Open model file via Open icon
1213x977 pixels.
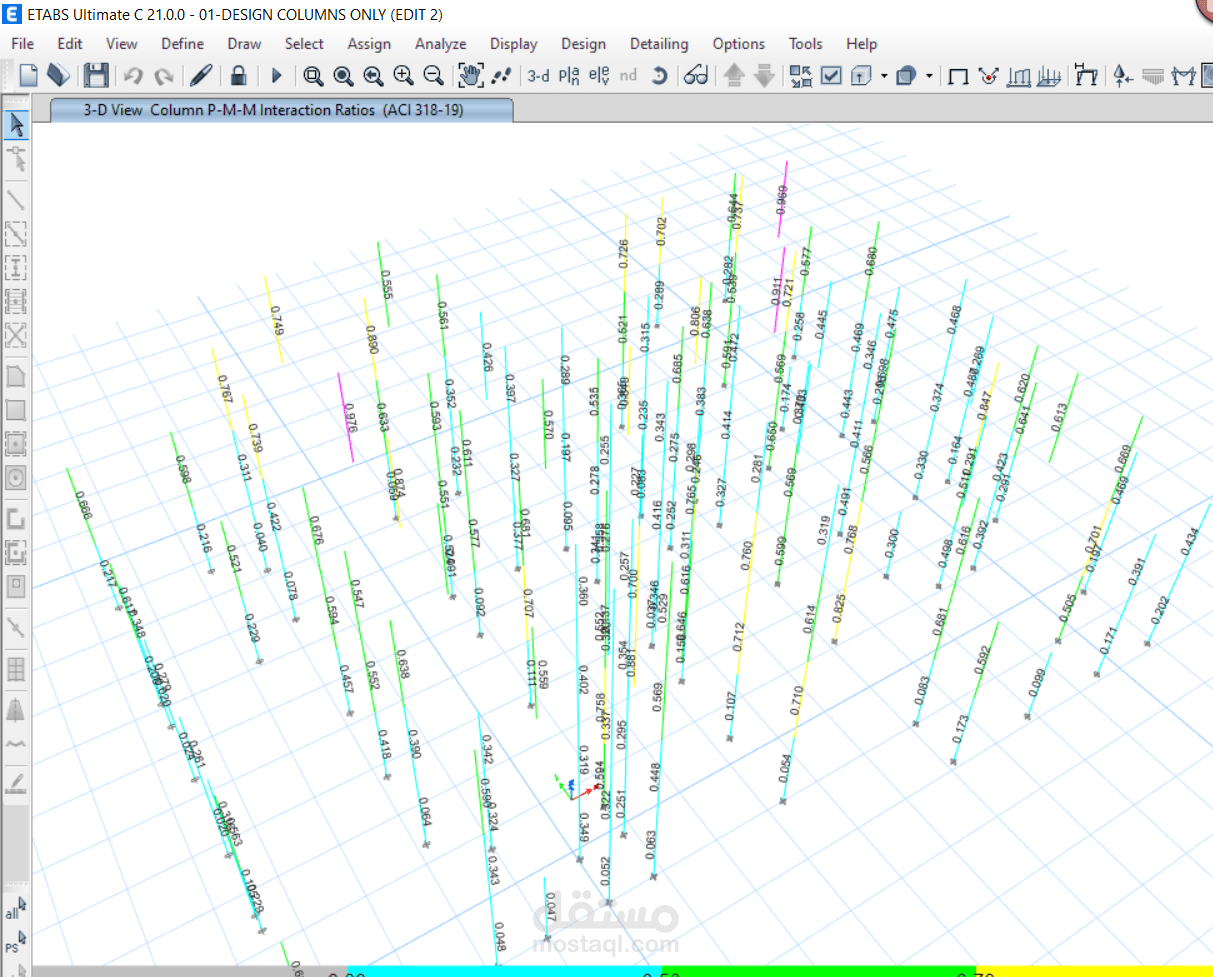click(x=59, y=75)
